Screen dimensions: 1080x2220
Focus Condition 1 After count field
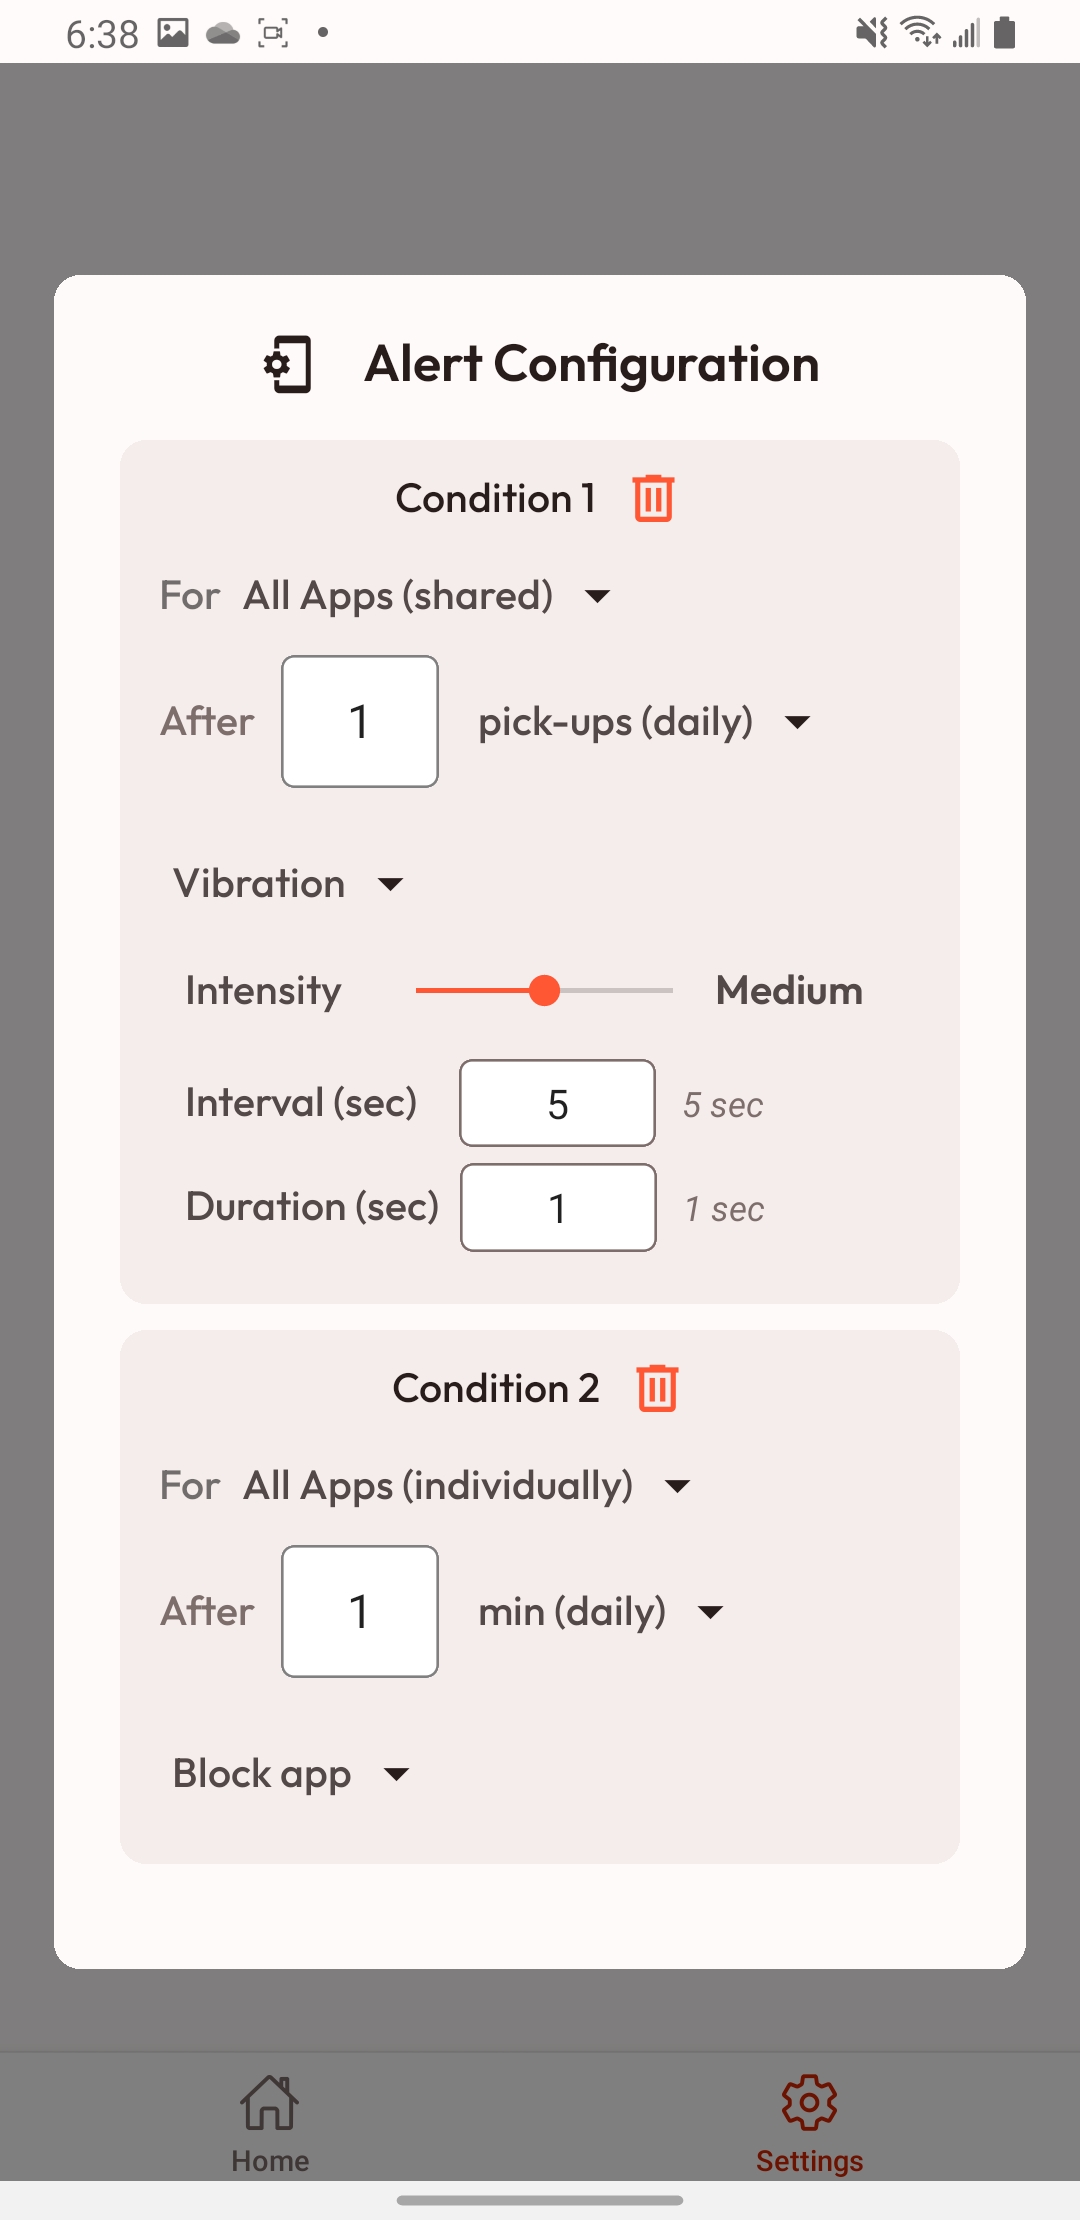360,721
